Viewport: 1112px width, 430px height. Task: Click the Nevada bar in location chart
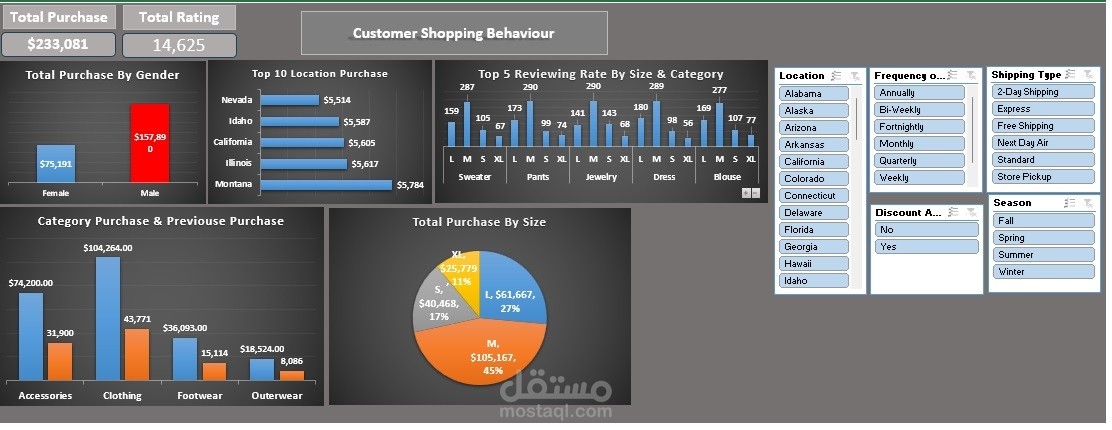[x=289, y=100]
